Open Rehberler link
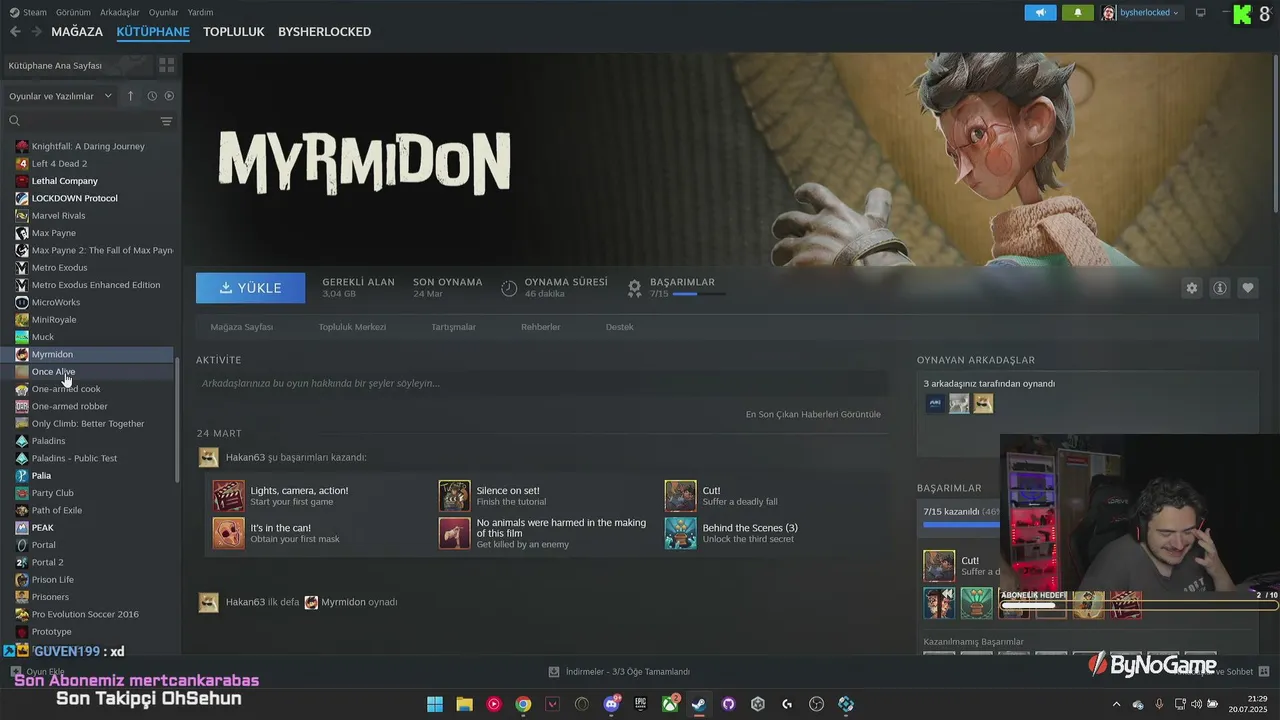Viewport: 1280px width, 720px height. [540, 327]
